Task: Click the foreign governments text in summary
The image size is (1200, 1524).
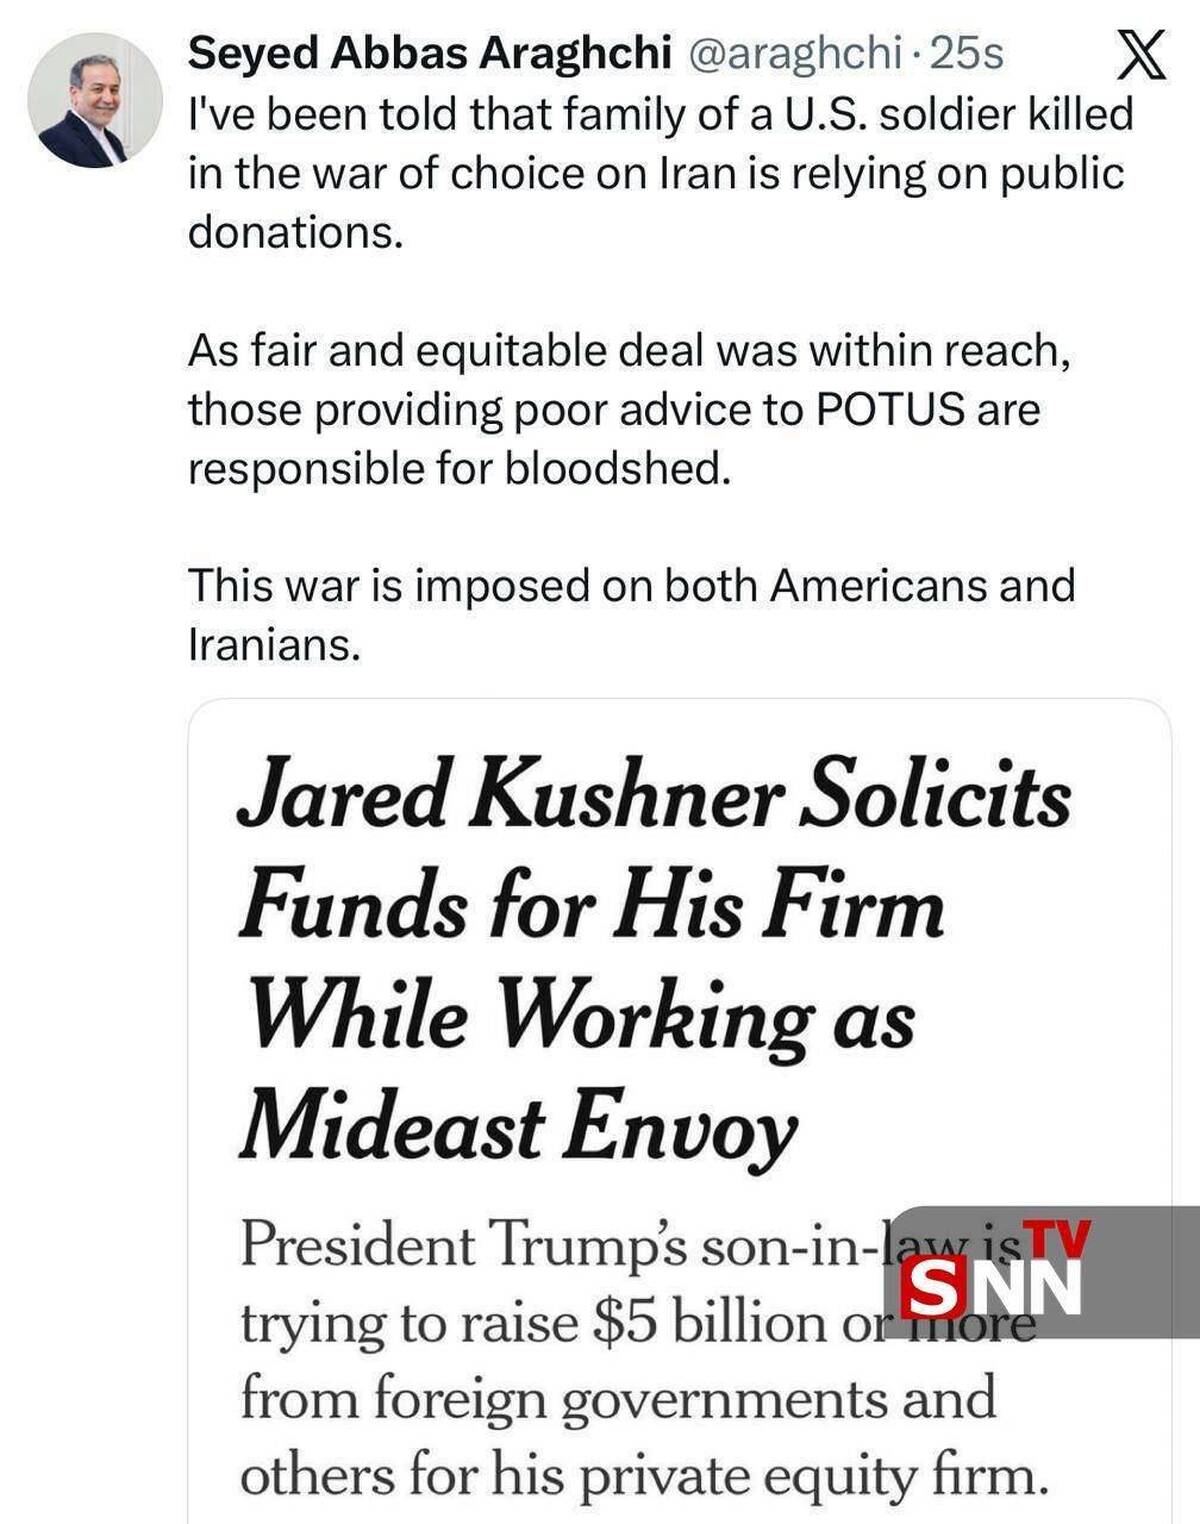Action: tap(630, 1399)
